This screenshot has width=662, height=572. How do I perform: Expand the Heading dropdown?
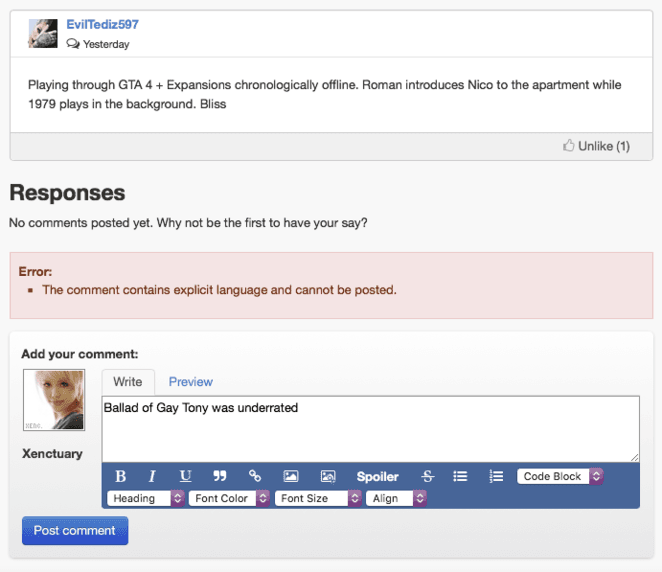coord(146,498)
